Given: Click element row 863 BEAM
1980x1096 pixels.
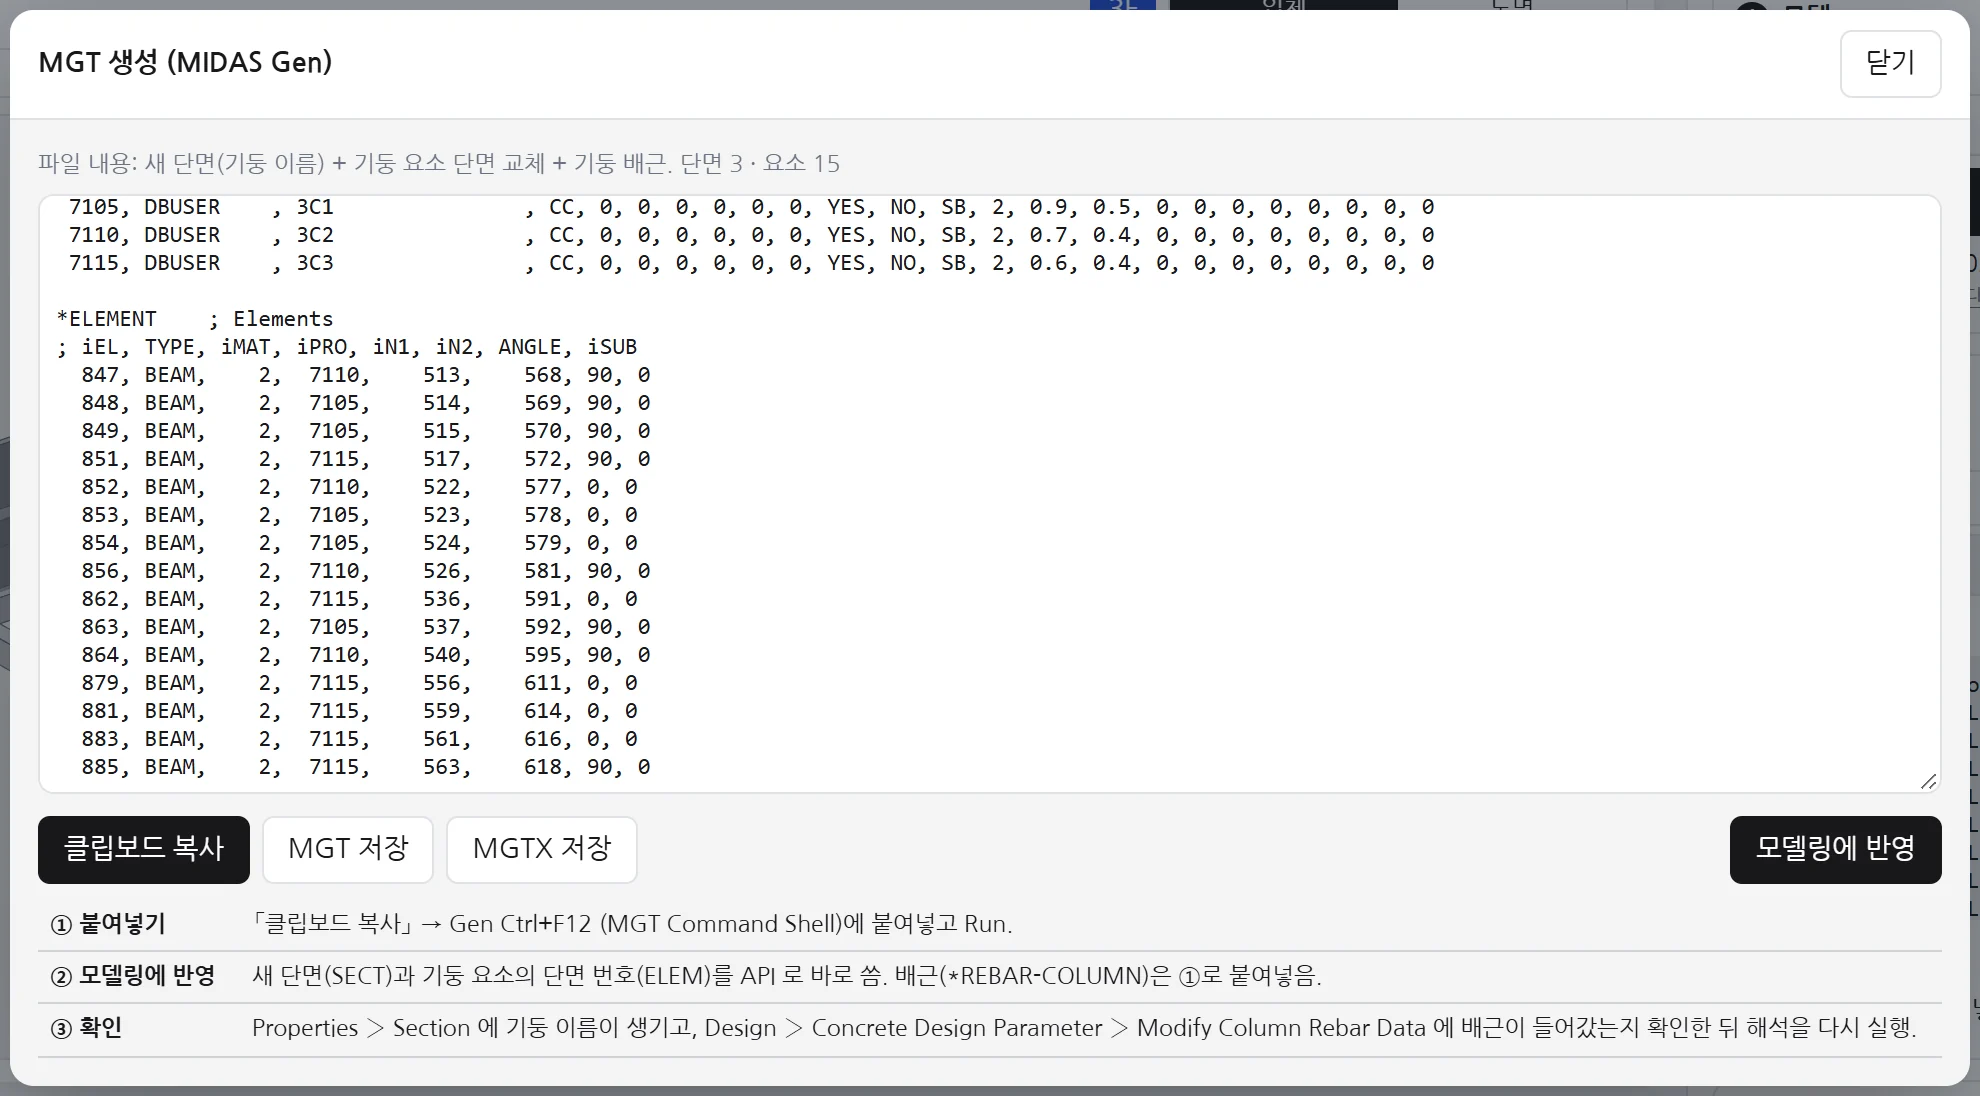Looking at the screenshot, I should (x=366, y=627).
